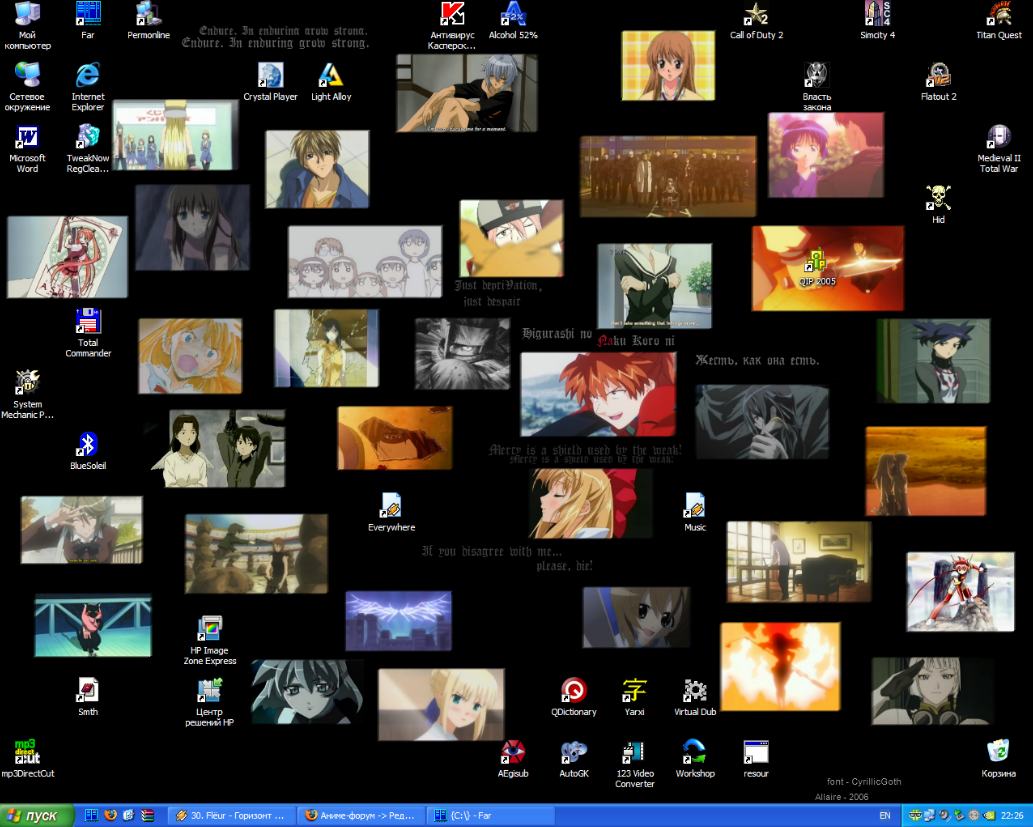Viewport: 1033px width, 827px height.
Task: Open Сетевое окружение icon
Action: click(27, 87)
